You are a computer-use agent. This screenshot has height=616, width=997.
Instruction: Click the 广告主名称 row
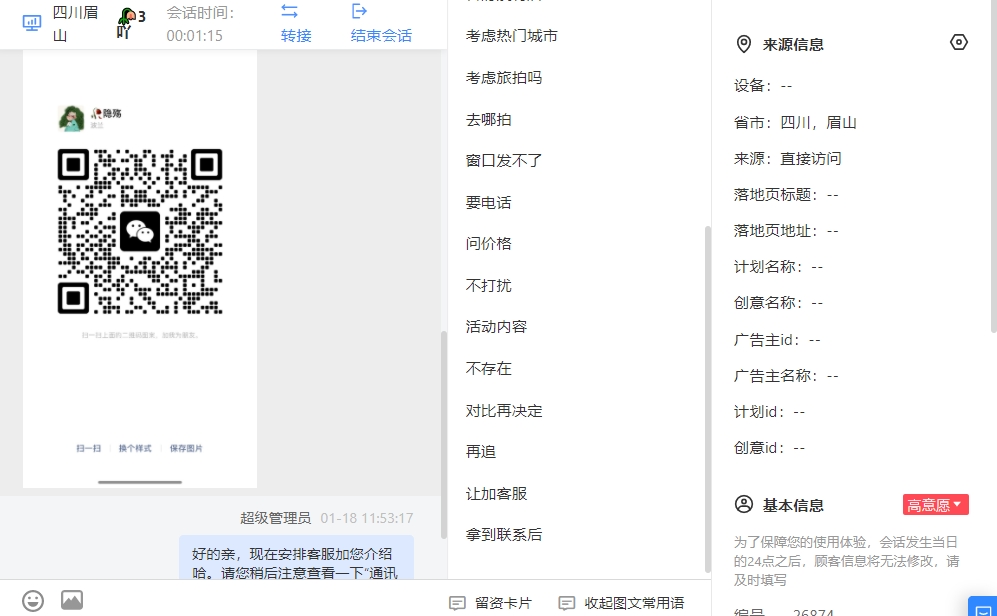tap(786, 376)
